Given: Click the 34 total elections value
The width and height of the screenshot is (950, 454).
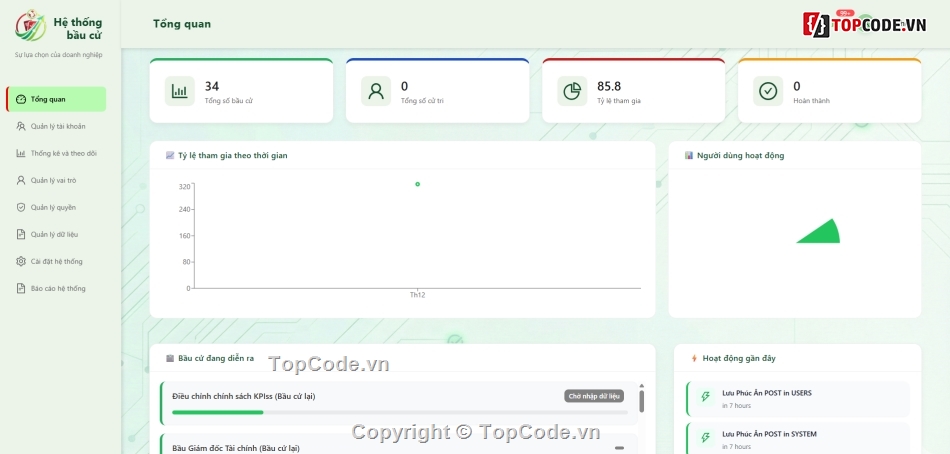Looking at the screenshot, I should pyautogui.click(x=211, y=87).
